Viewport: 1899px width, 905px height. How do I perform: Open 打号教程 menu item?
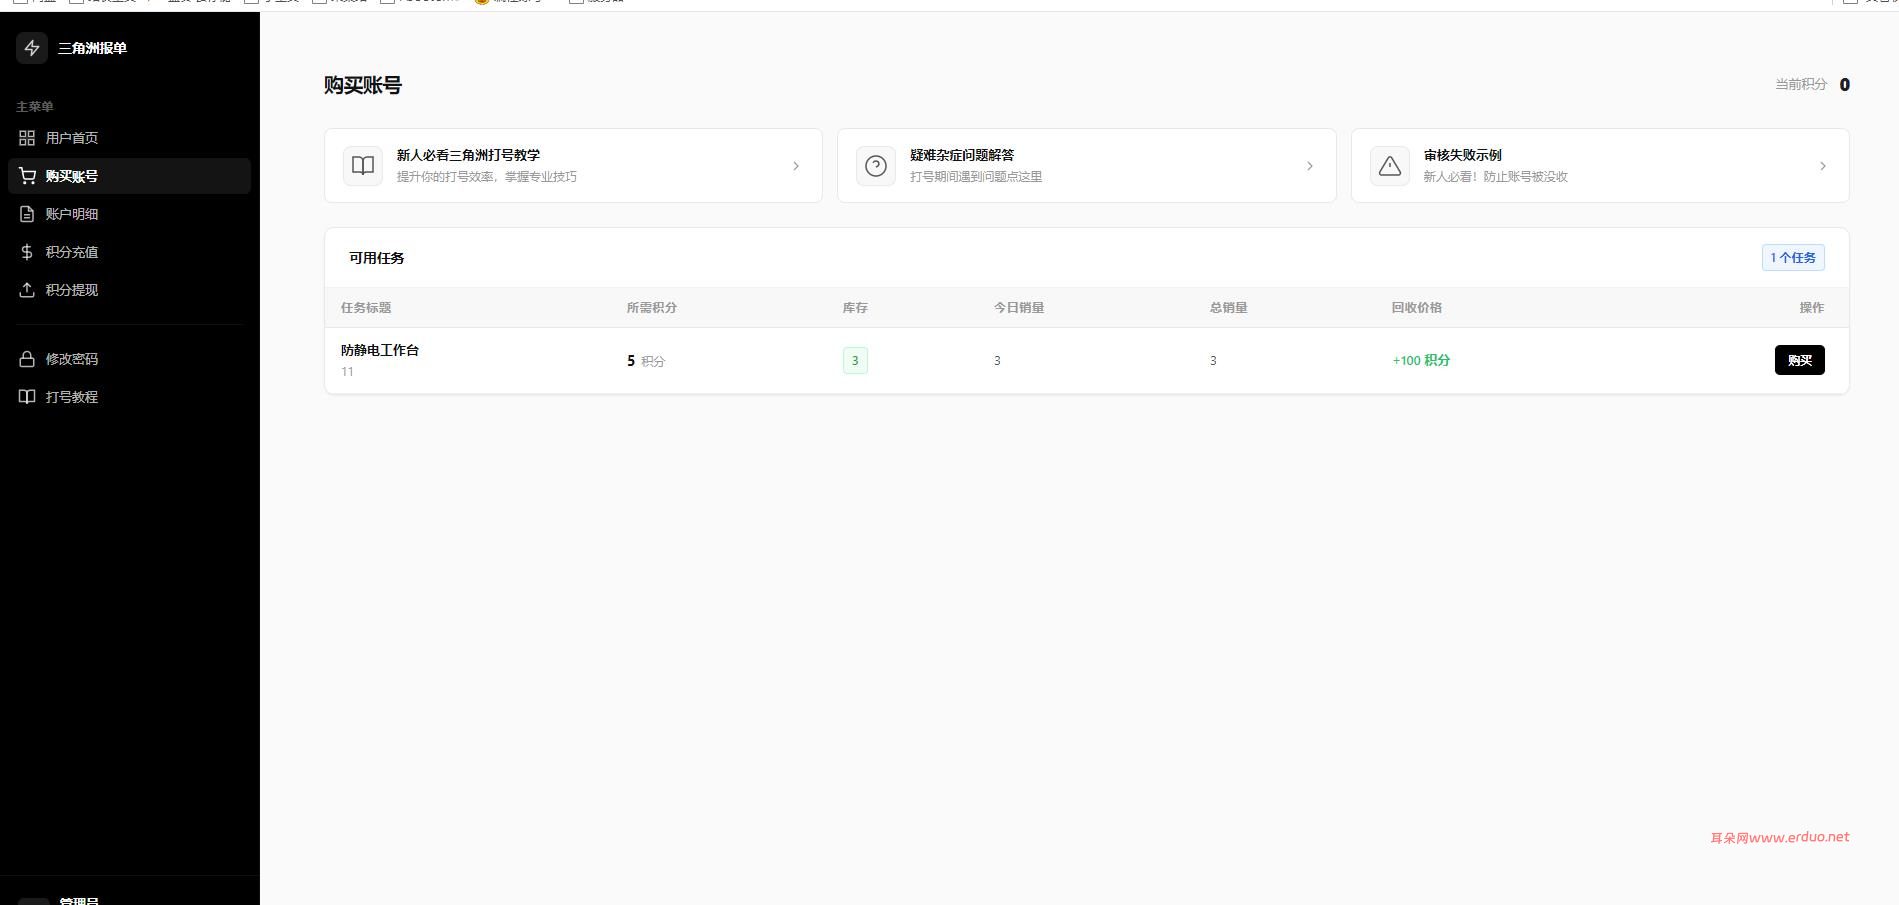129,397
